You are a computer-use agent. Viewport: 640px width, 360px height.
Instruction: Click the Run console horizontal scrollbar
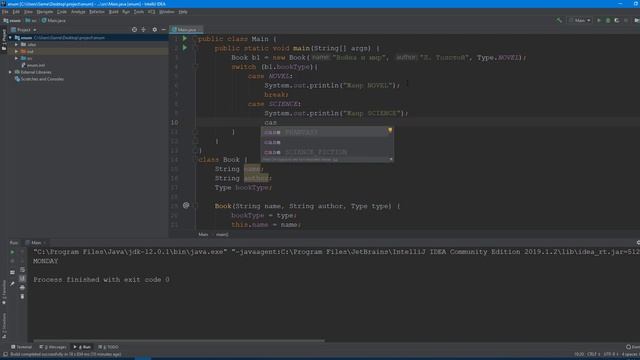179,340
